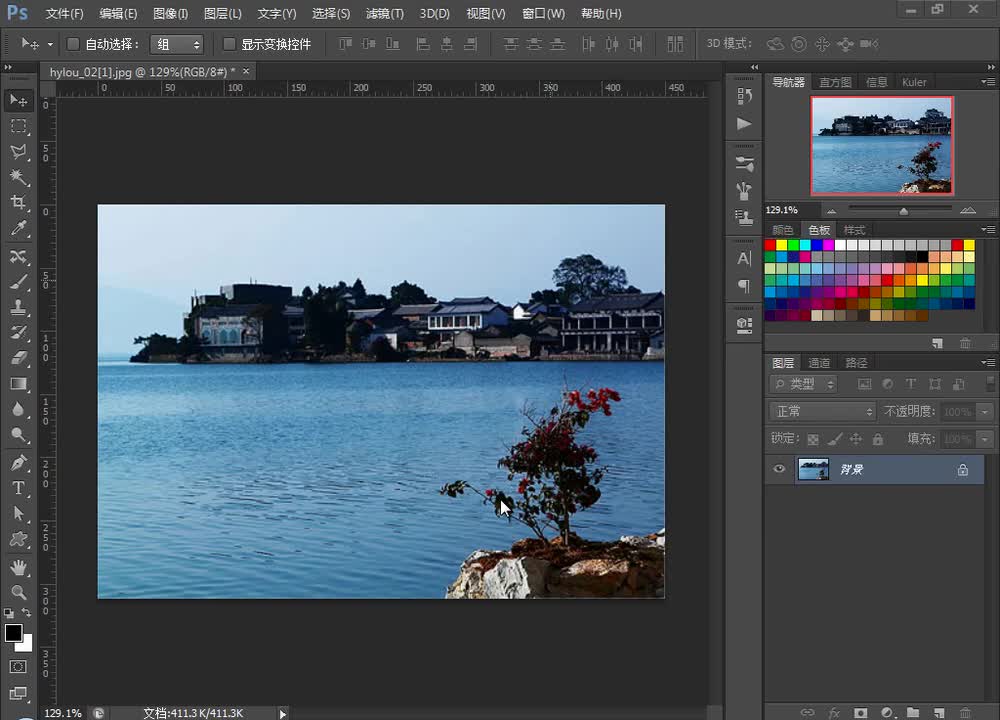Image resolution: width=1000 pixels, height=720 pixels.
Task: Enable the 自动选择 checkbox
Action: pos(73,44)
